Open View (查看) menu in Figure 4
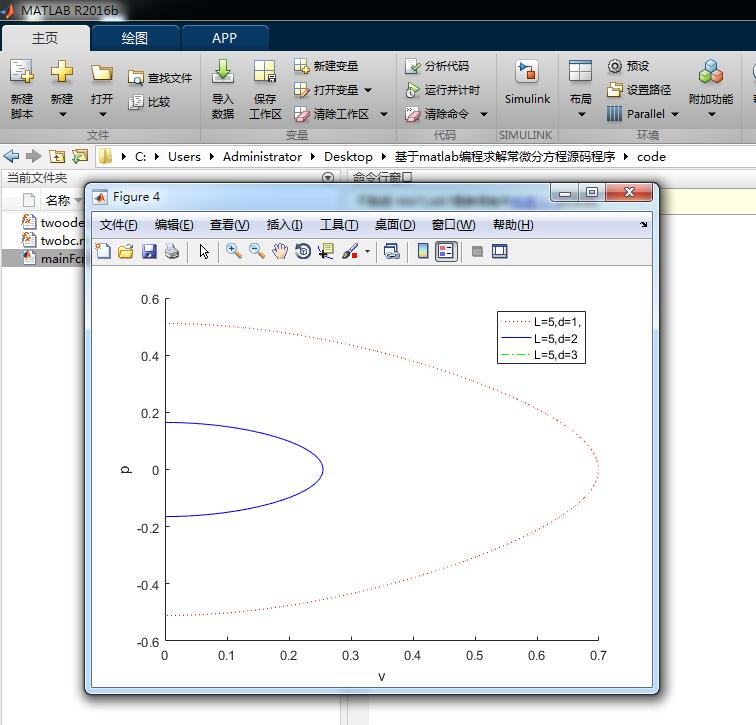 [230, 225]
